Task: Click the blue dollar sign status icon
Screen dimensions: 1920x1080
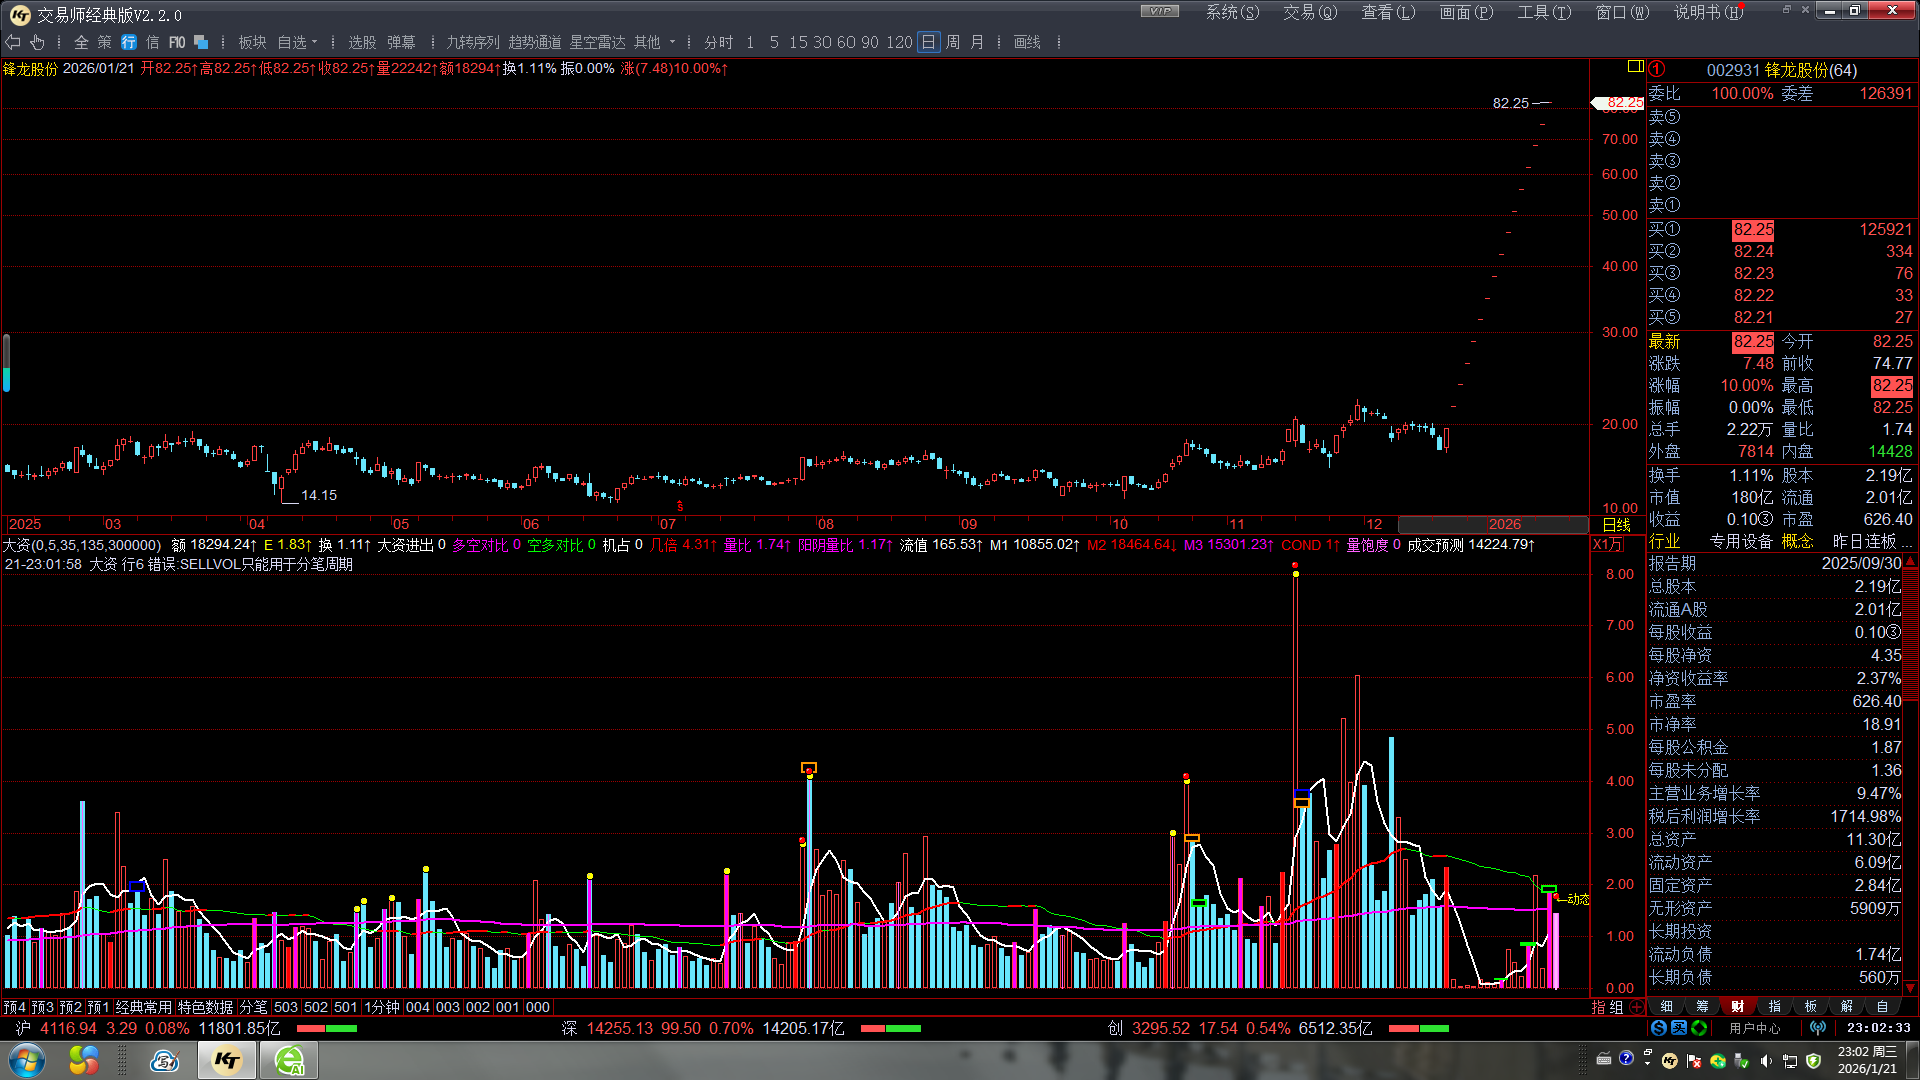Action: [1659, 1028]
